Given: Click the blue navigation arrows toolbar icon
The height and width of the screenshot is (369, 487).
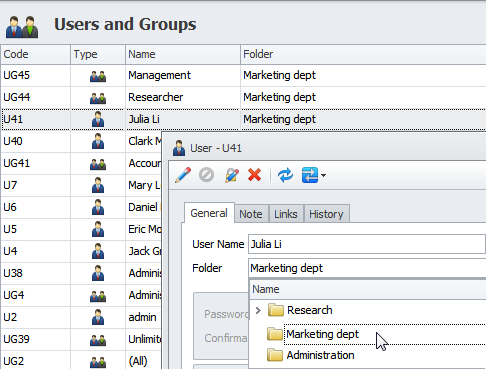Looking at the screenshot, I should (310, 175).
